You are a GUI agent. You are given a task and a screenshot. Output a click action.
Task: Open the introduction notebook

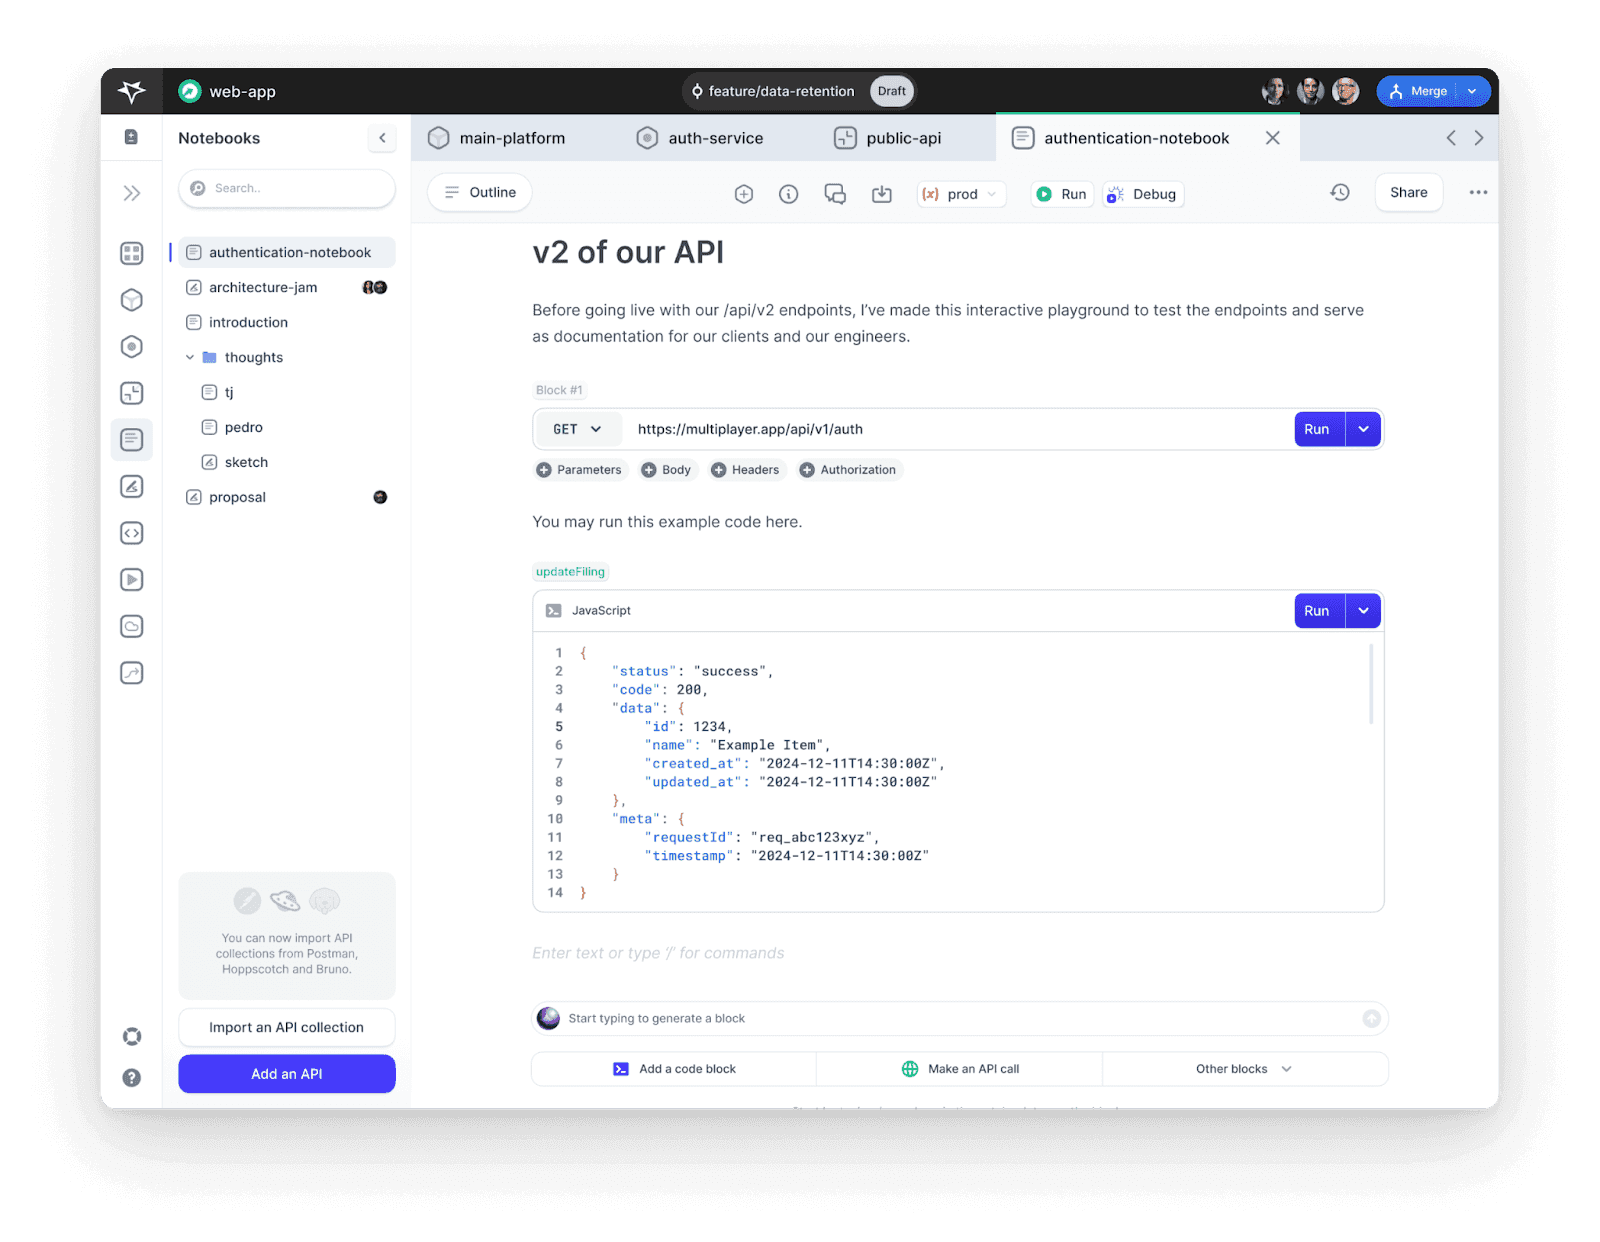pyautogui.click(x=287, y=322)
